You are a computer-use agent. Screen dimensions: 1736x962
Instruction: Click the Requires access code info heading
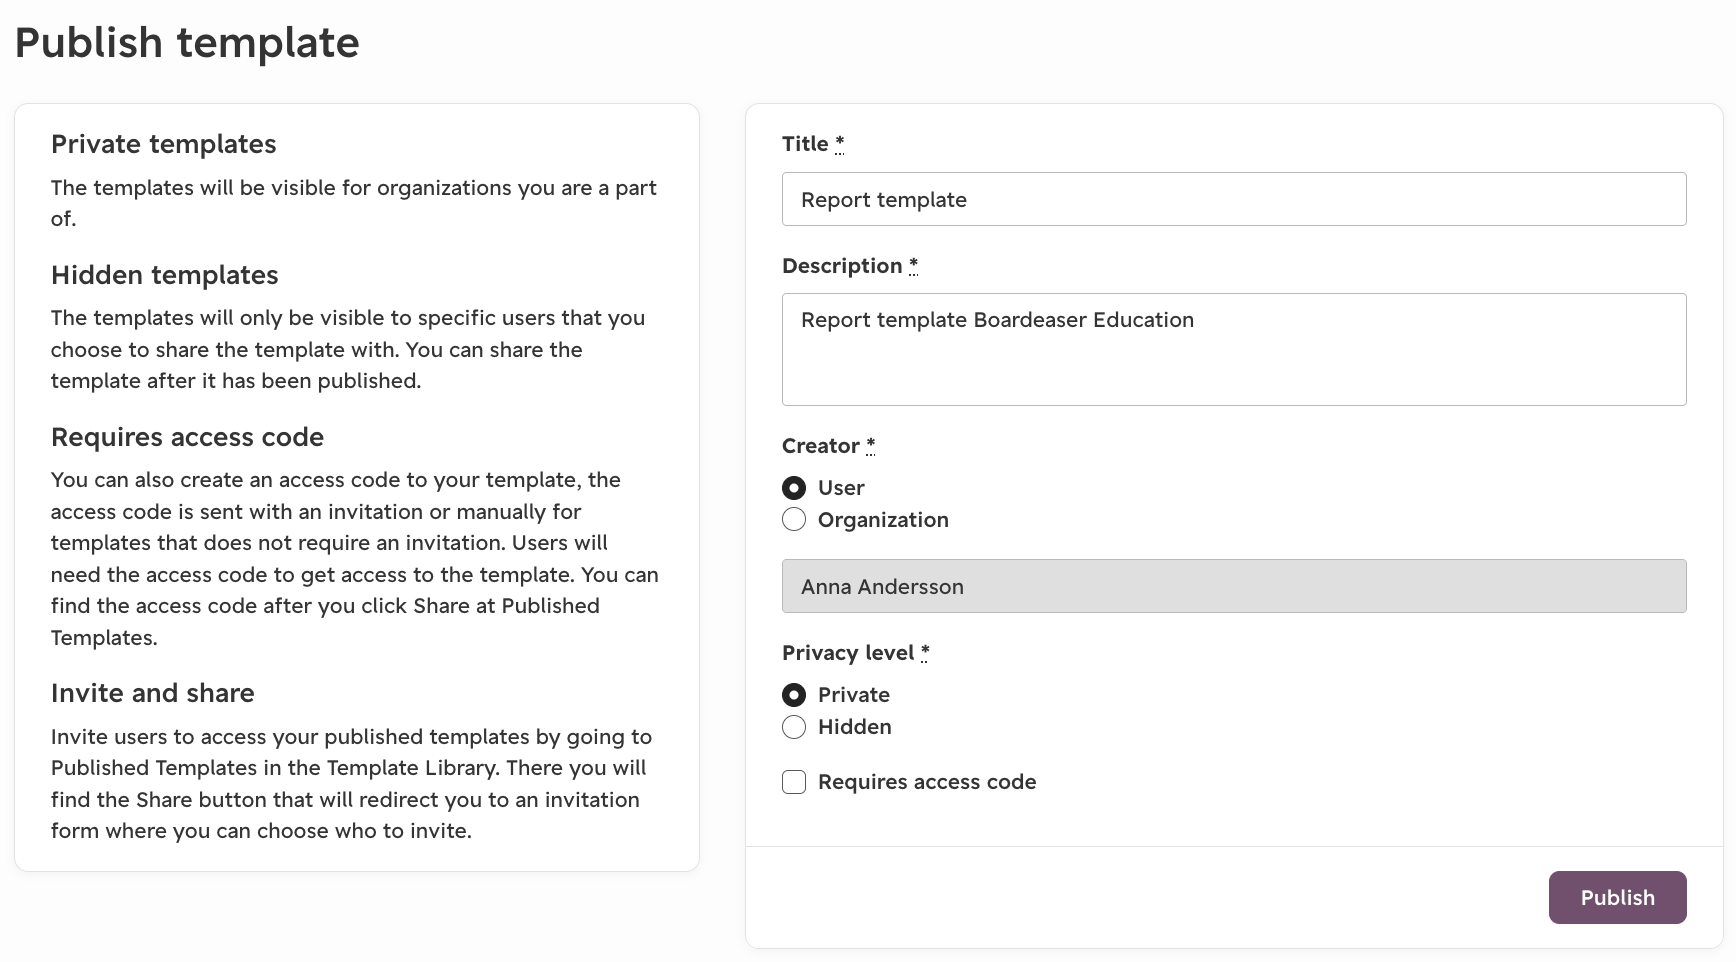188,437
